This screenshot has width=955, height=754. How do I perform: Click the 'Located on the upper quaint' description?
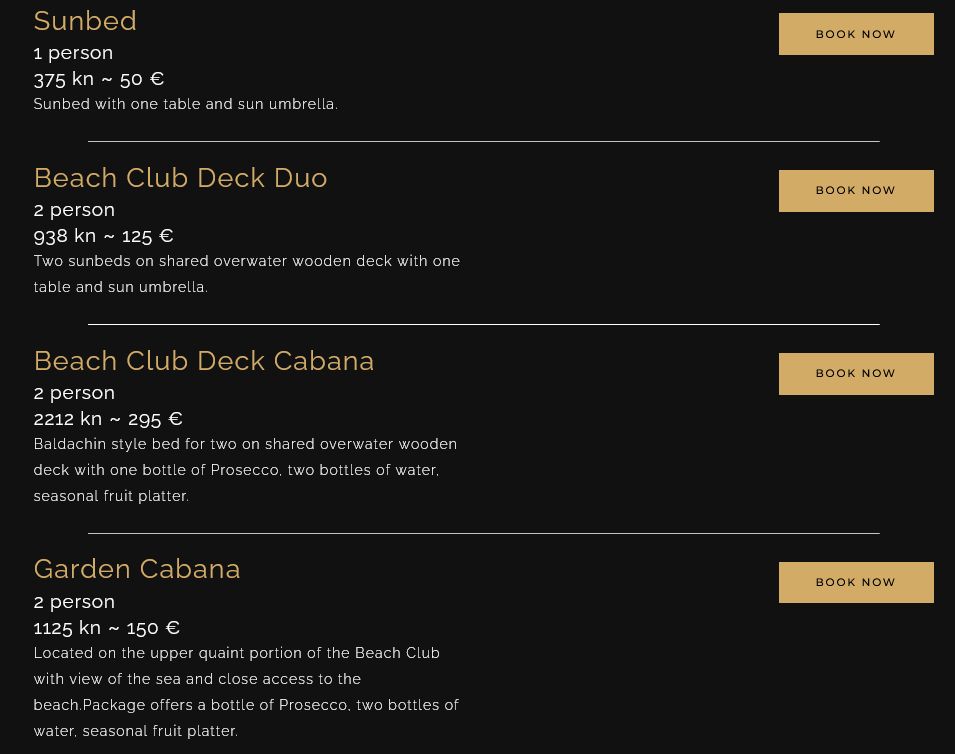coord(246,692)
